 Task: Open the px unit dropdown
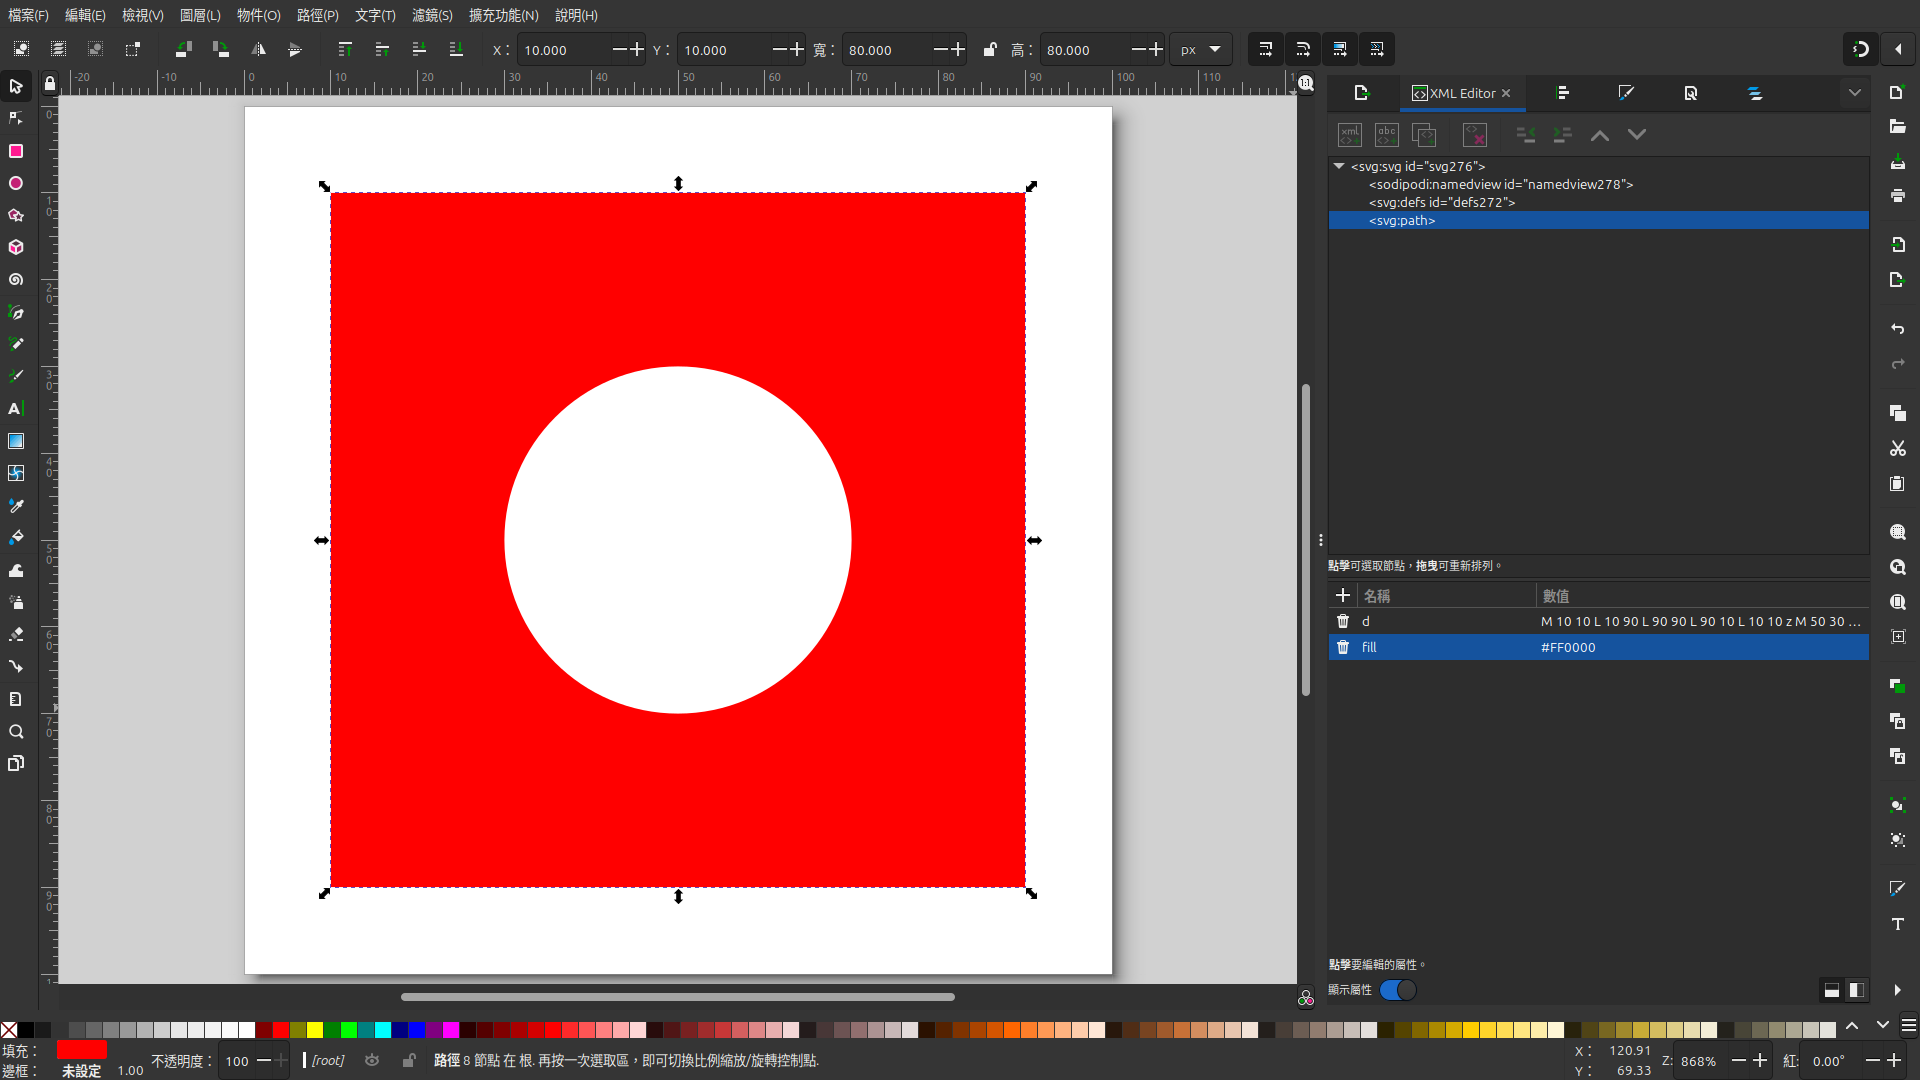tap(1201, 50)
